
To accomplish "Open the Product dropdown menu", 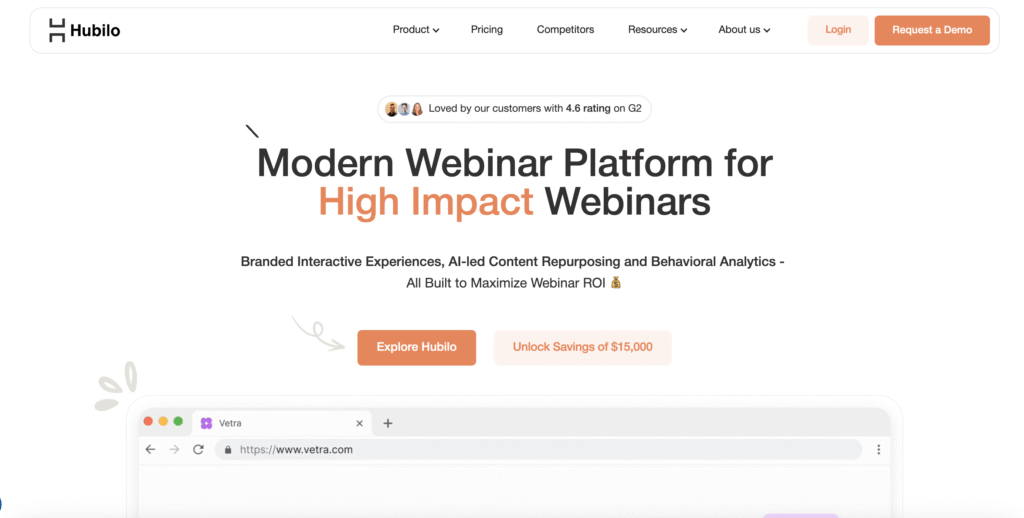I will coord(416,29).
